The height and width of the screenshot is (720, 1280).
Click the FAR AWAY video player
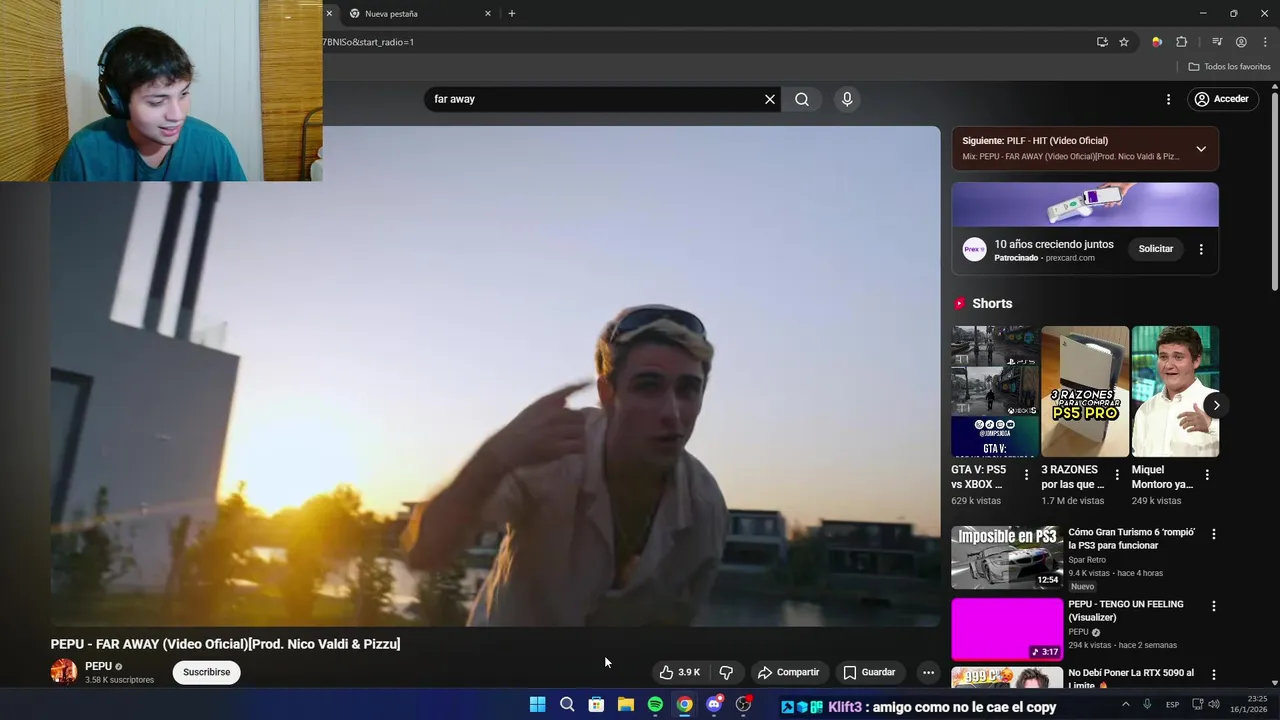[495, 376]
